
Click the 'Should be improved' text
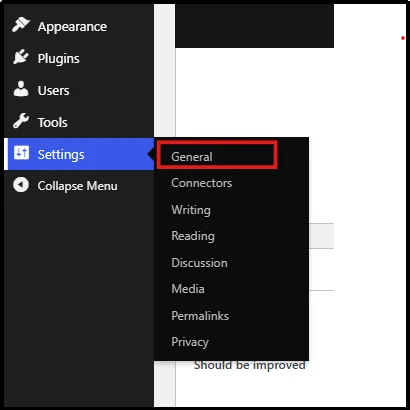click(250, 365)
